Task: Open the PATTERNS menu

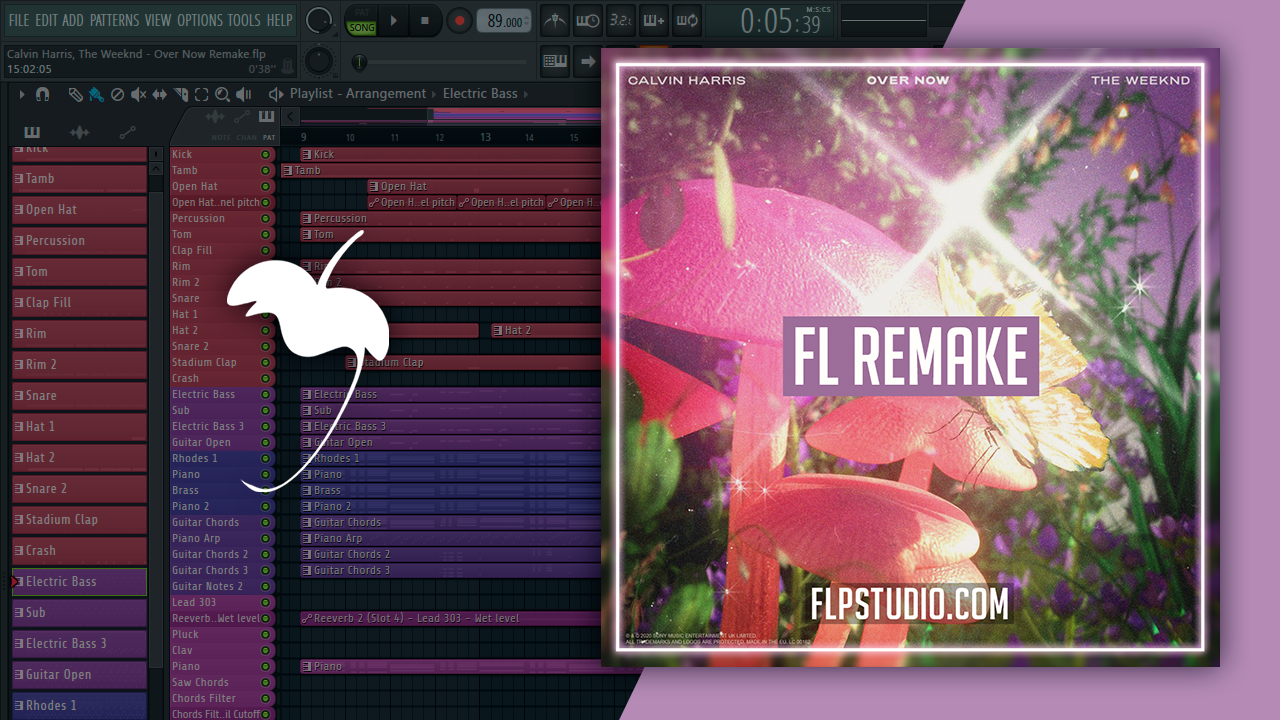Action: pos(115,20)
